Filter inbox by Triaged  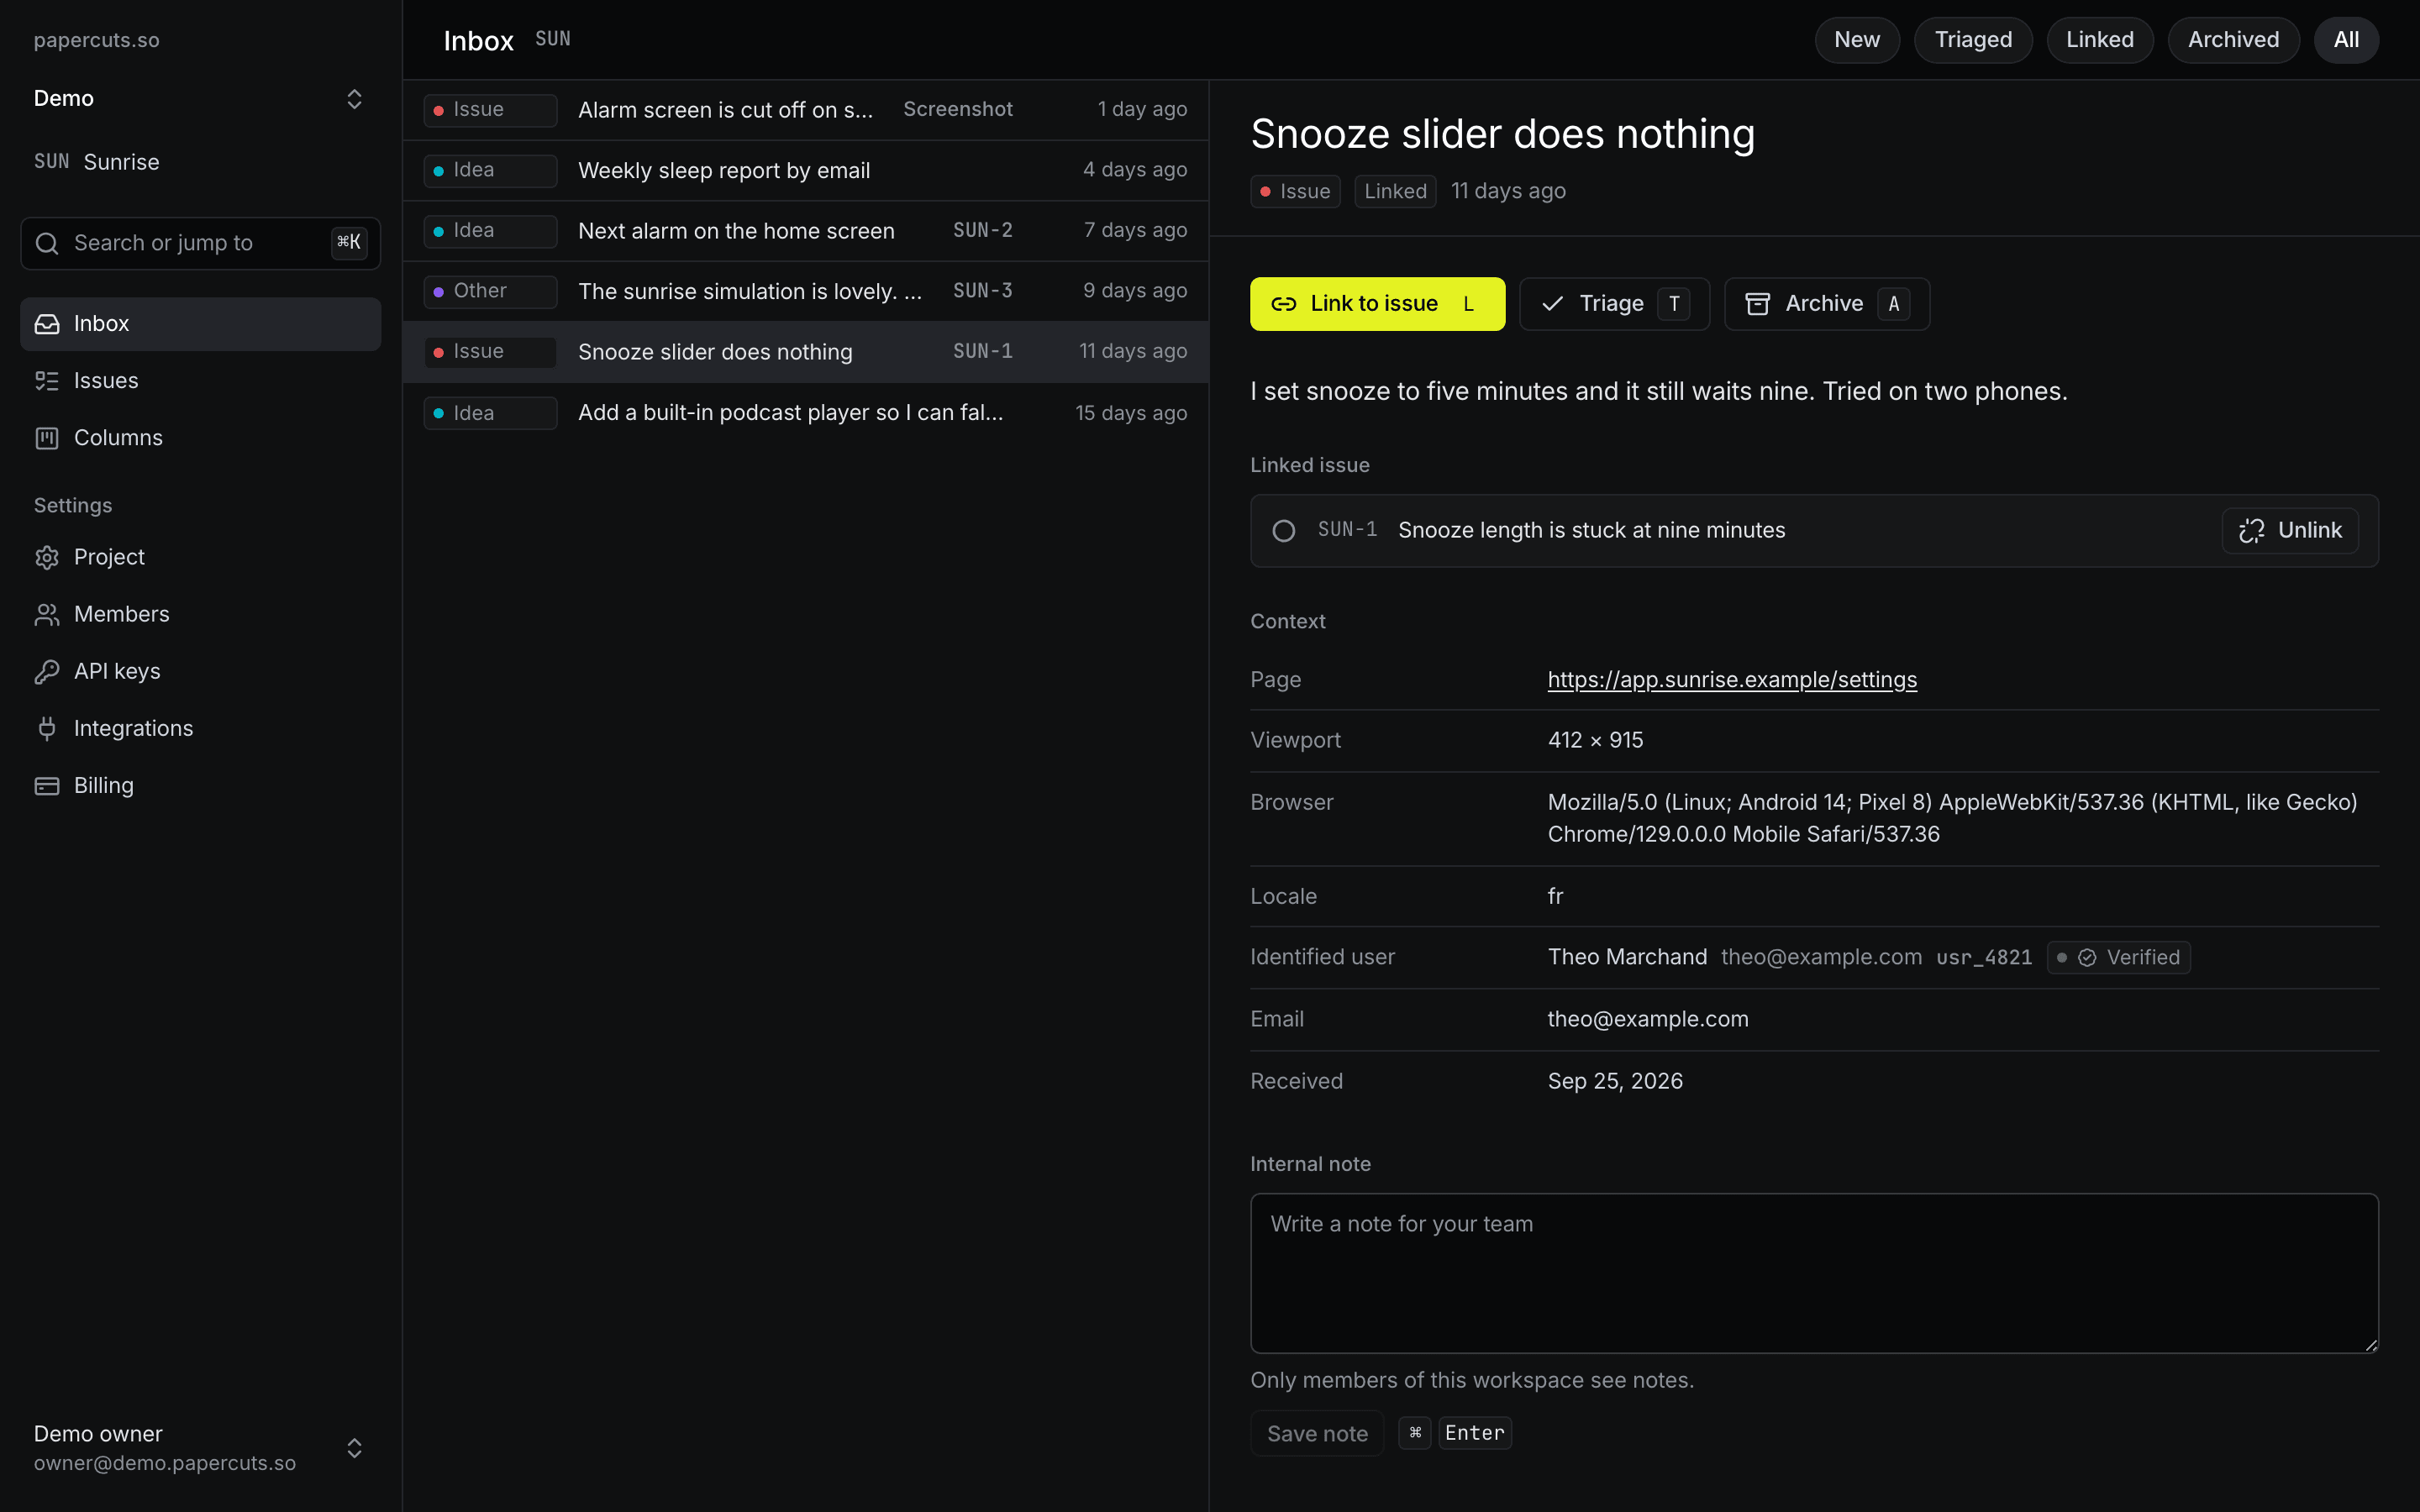pos(1973,40)
